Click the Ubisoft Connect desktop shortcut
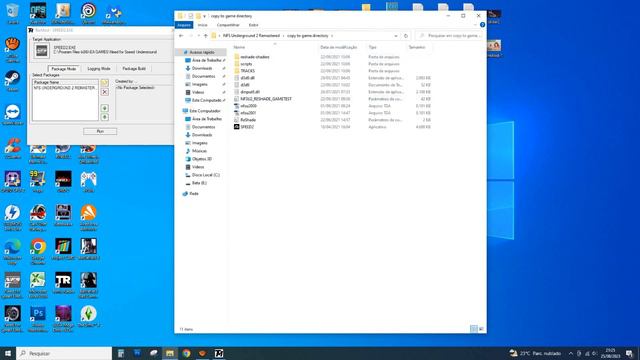The height and width of the screenshot is (360, 640). point(89,13)
